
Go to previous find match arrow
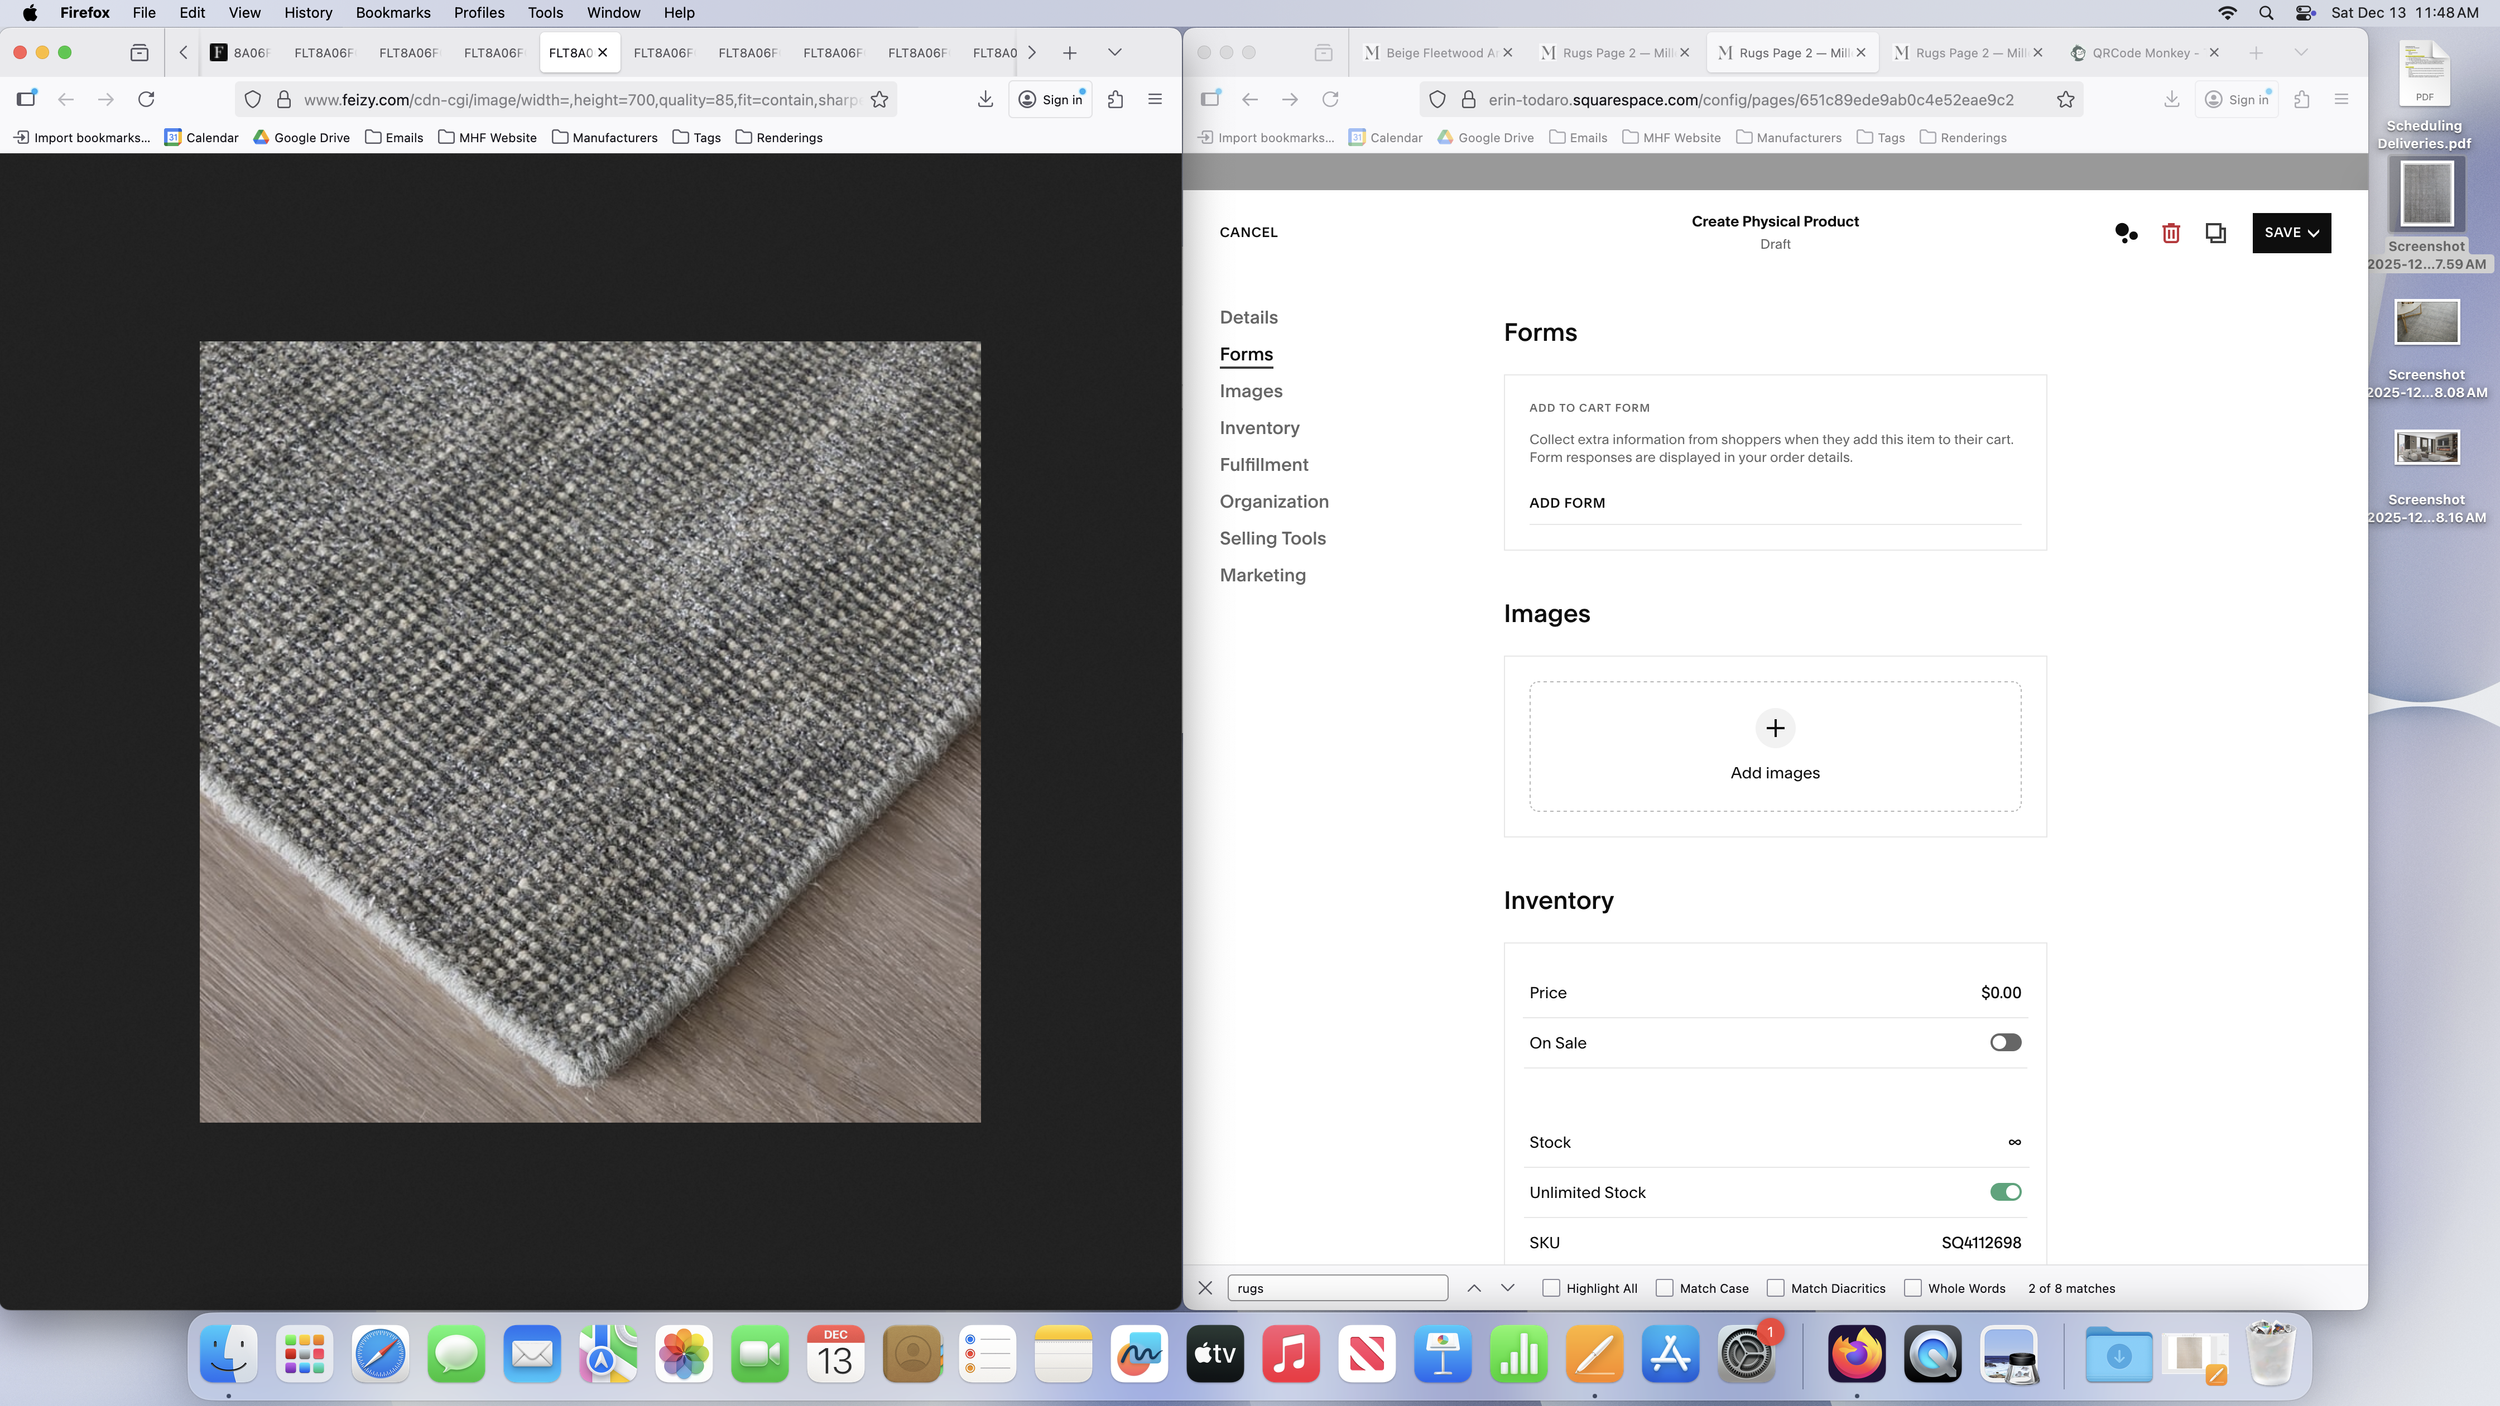(1473, 1288)
